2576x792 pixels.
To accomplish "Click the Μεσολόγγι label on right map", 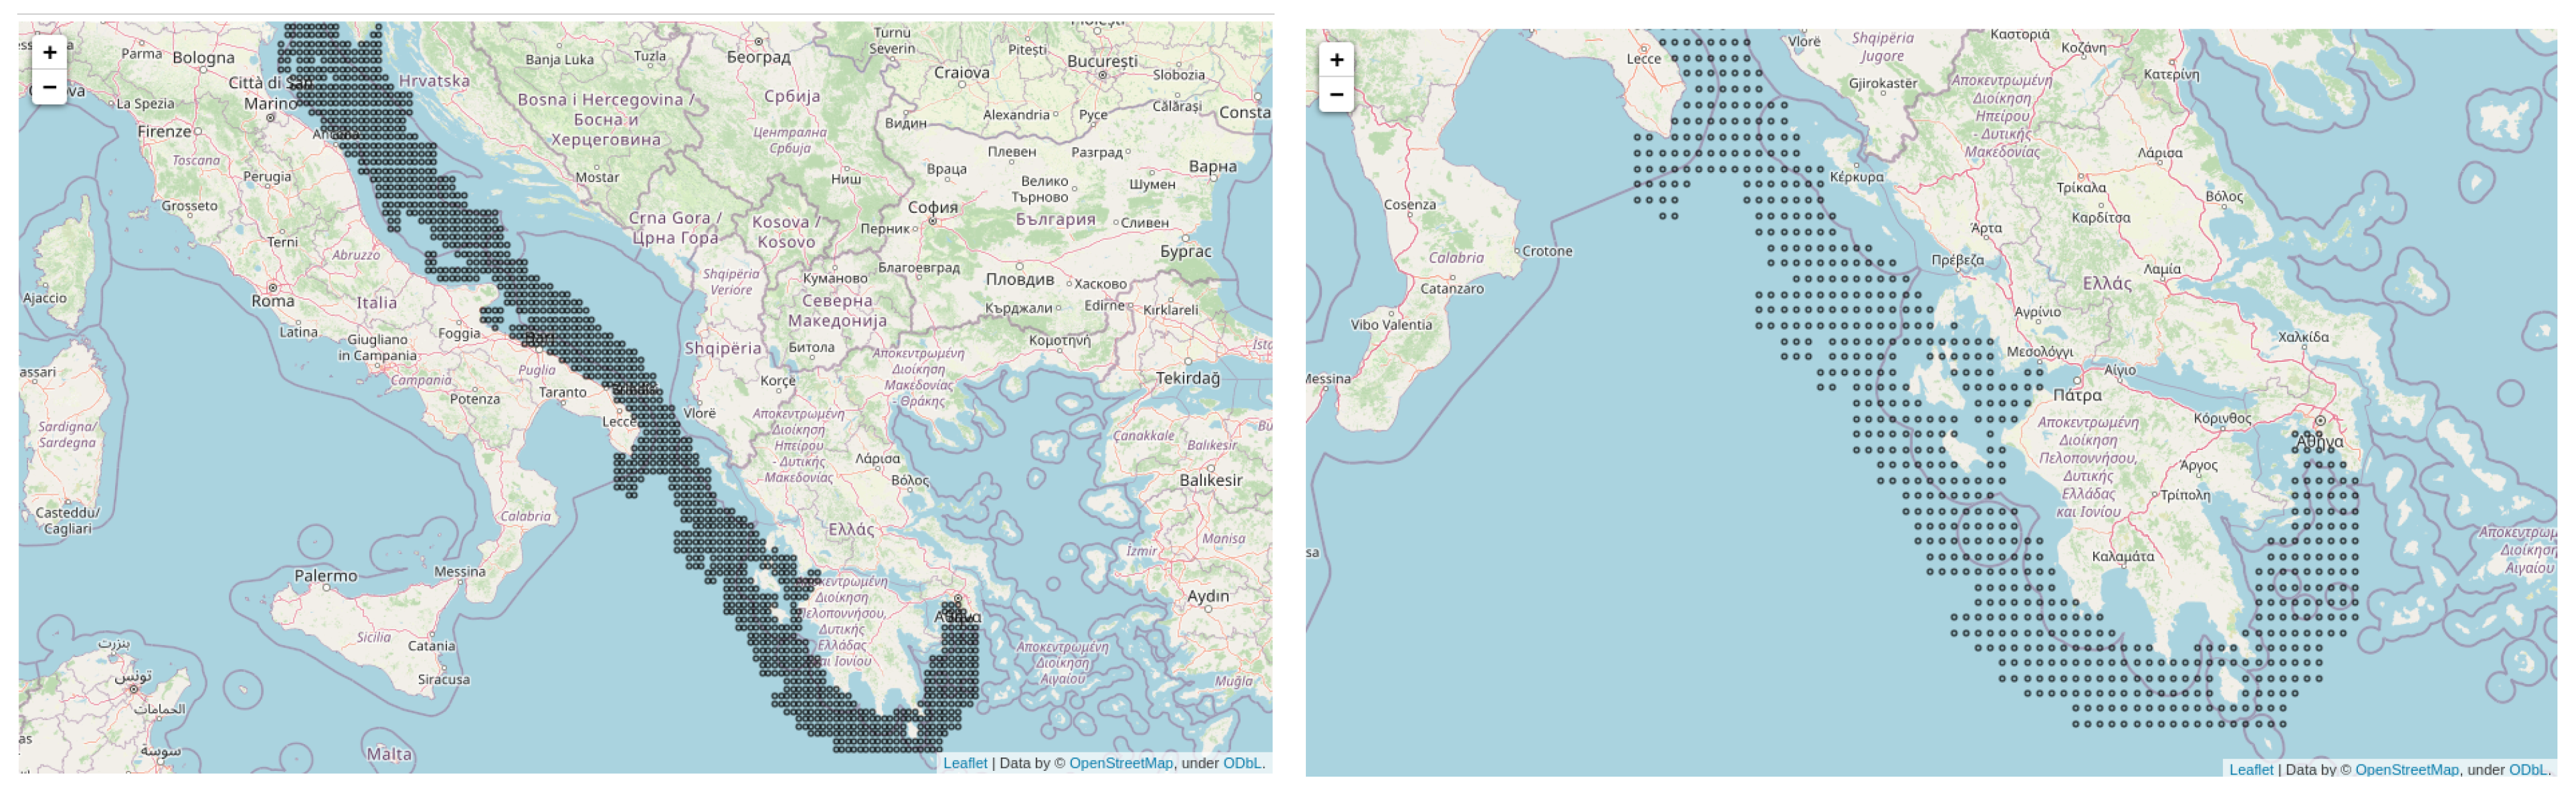I will coord(2040,352).
